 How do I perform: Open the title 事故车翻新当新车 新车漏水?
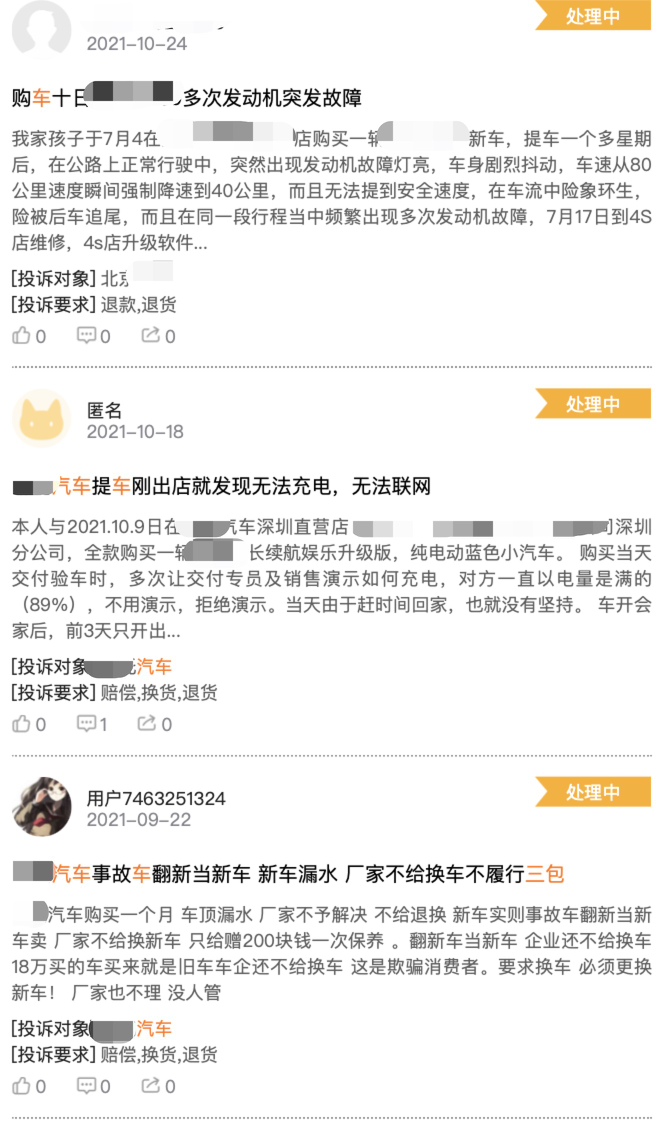coord(288,874)
